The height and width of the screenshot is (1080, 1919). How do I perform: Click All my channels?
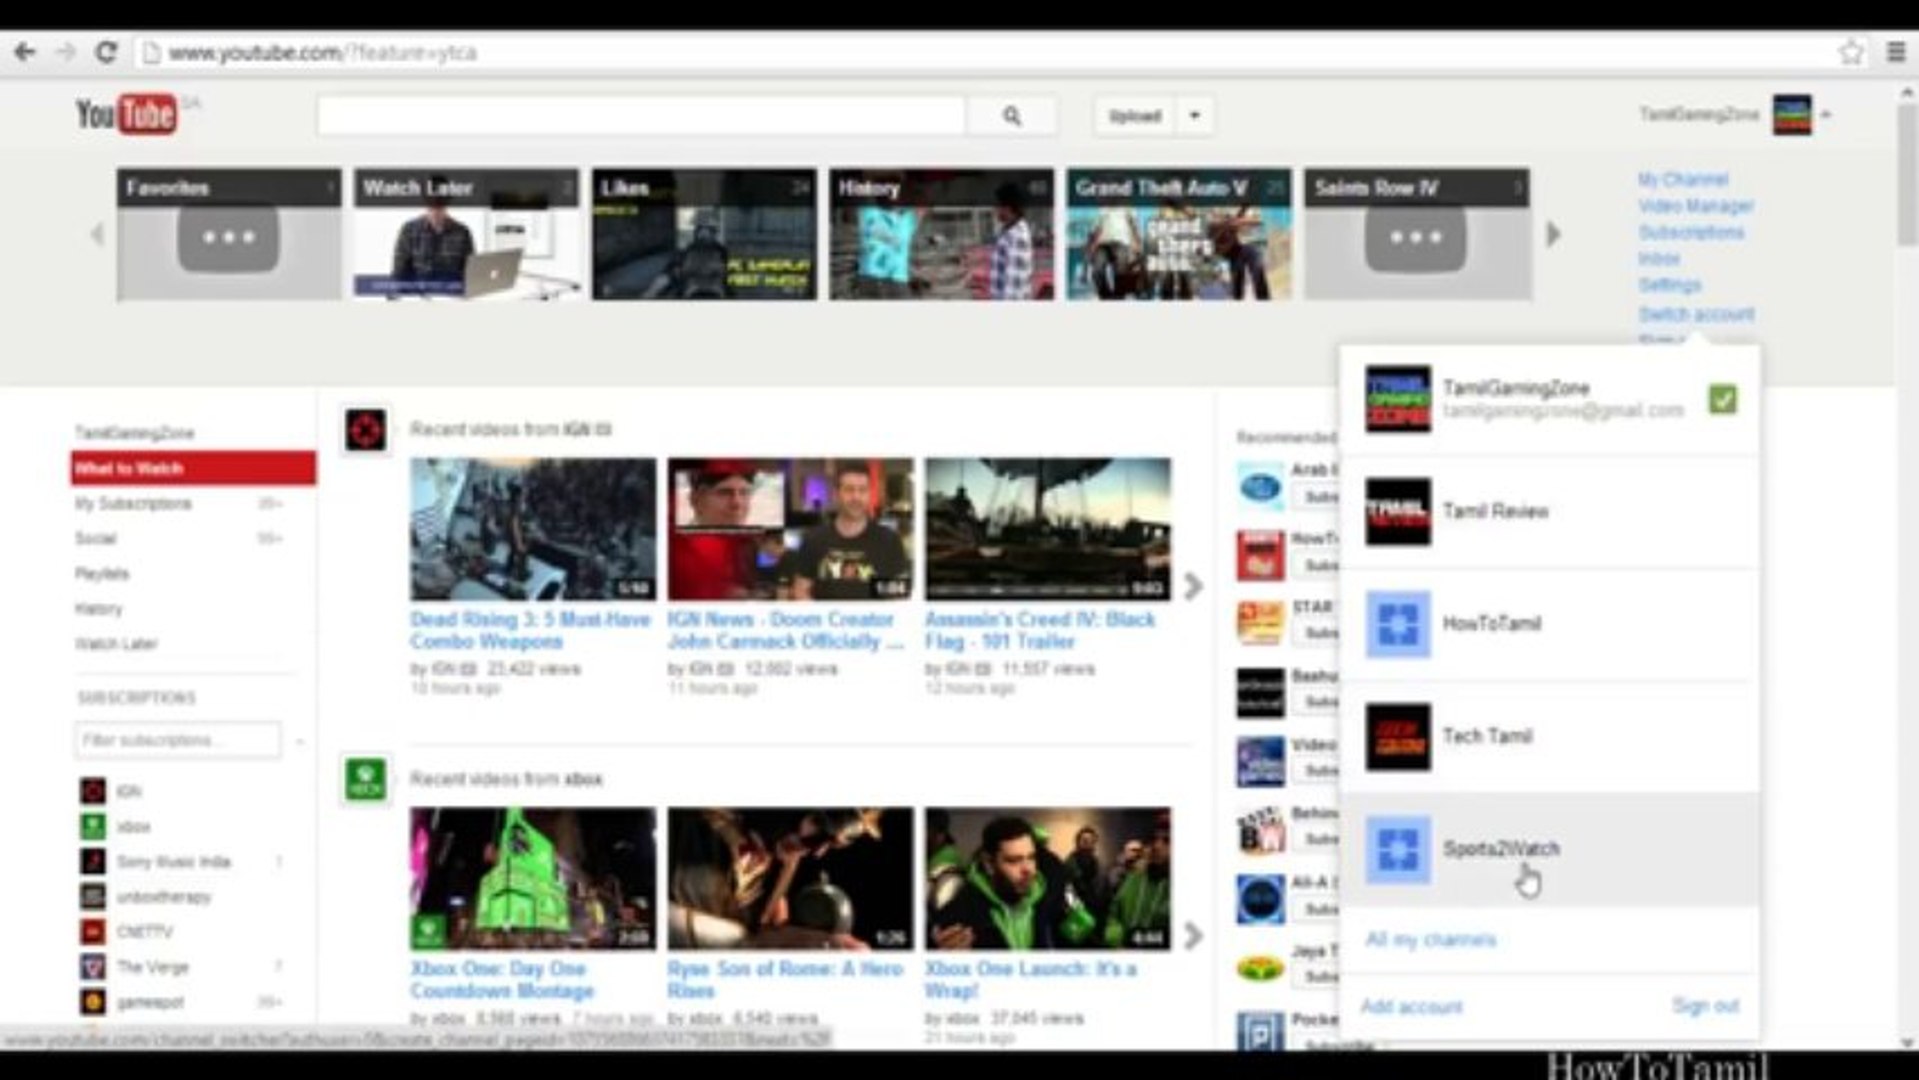(1432, 938)
